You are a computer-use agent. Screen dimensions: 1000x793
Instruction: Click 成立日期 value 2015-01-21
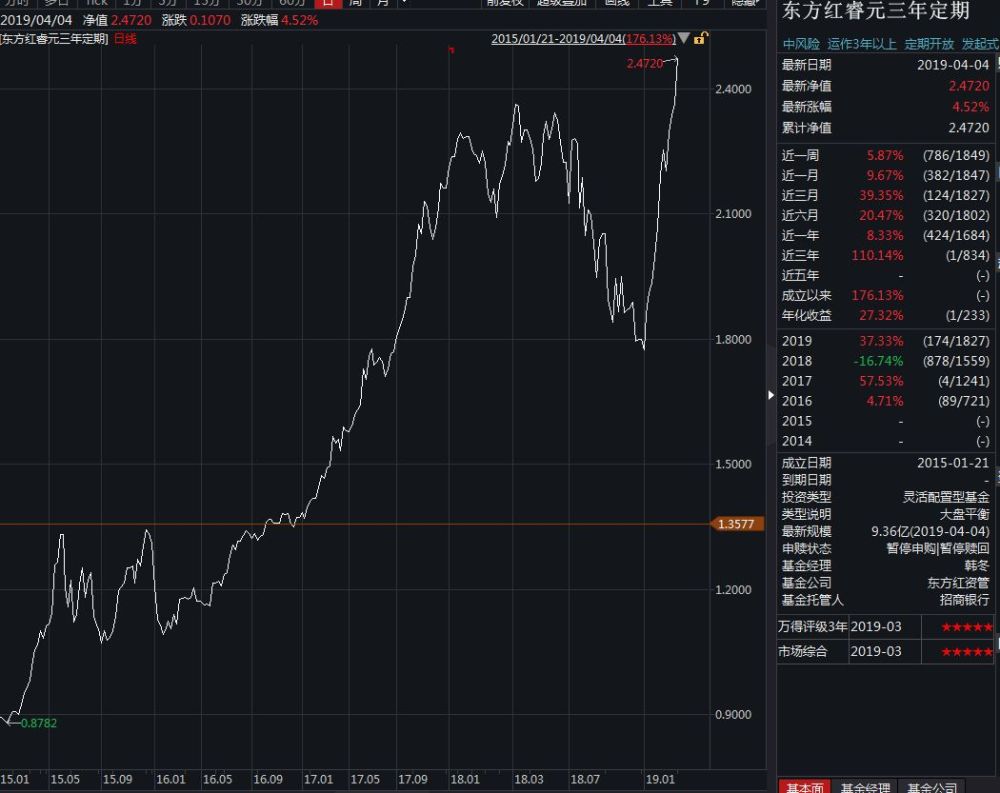point(953,463)
